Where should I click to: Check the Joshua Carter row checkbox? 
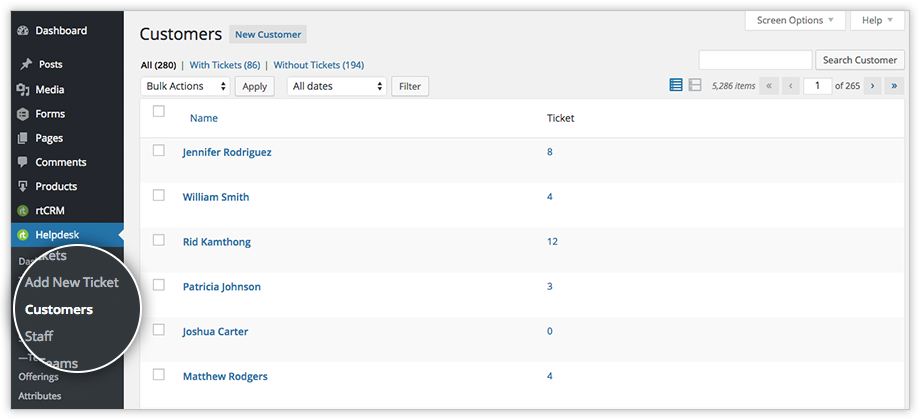(x=158, y=330)
